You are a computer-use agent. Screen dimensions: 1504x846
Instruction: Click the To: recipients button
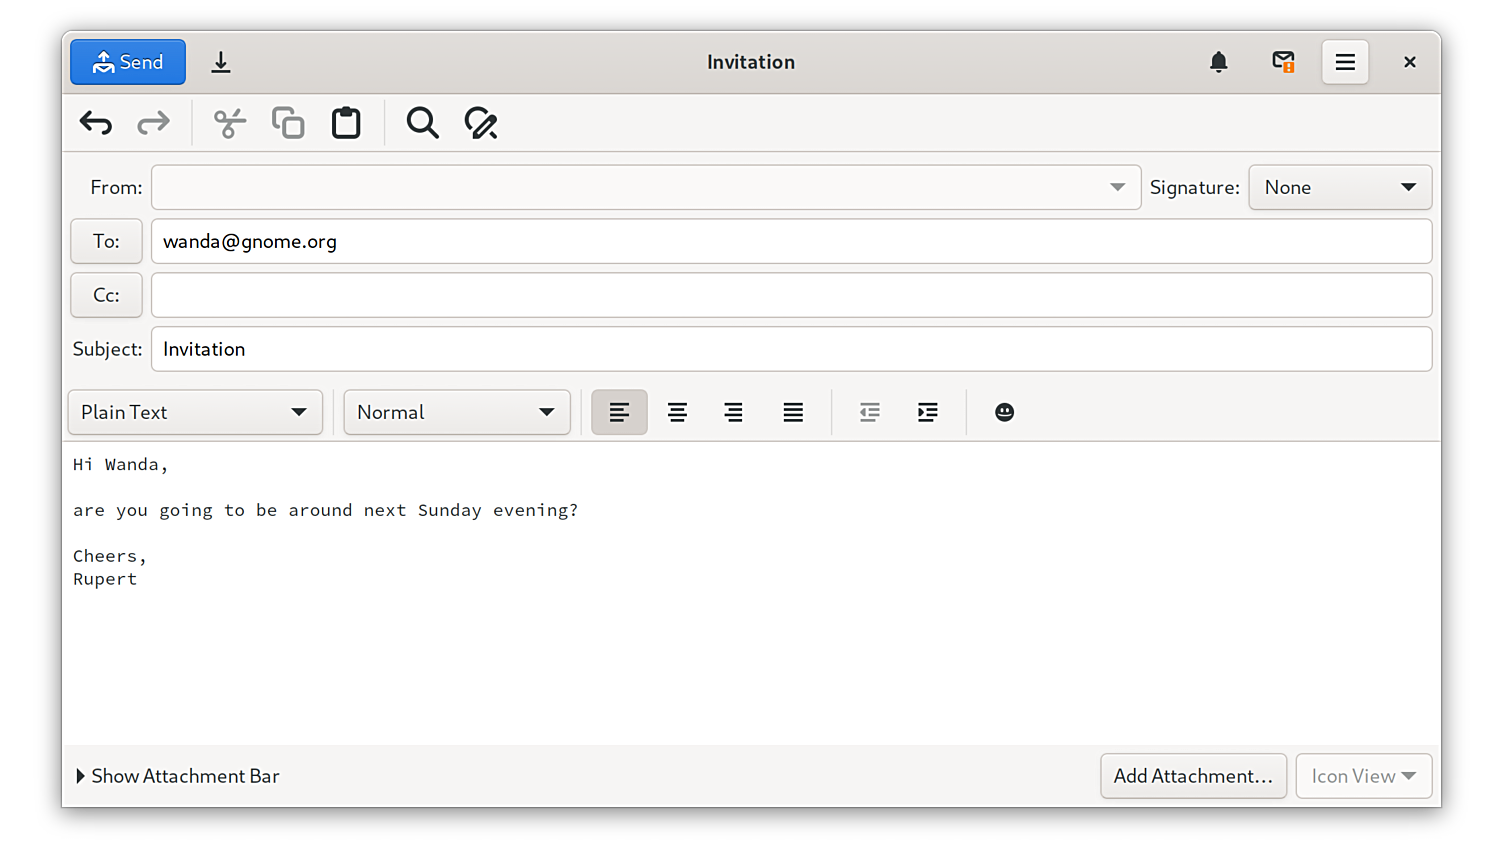tap(106, 241)
